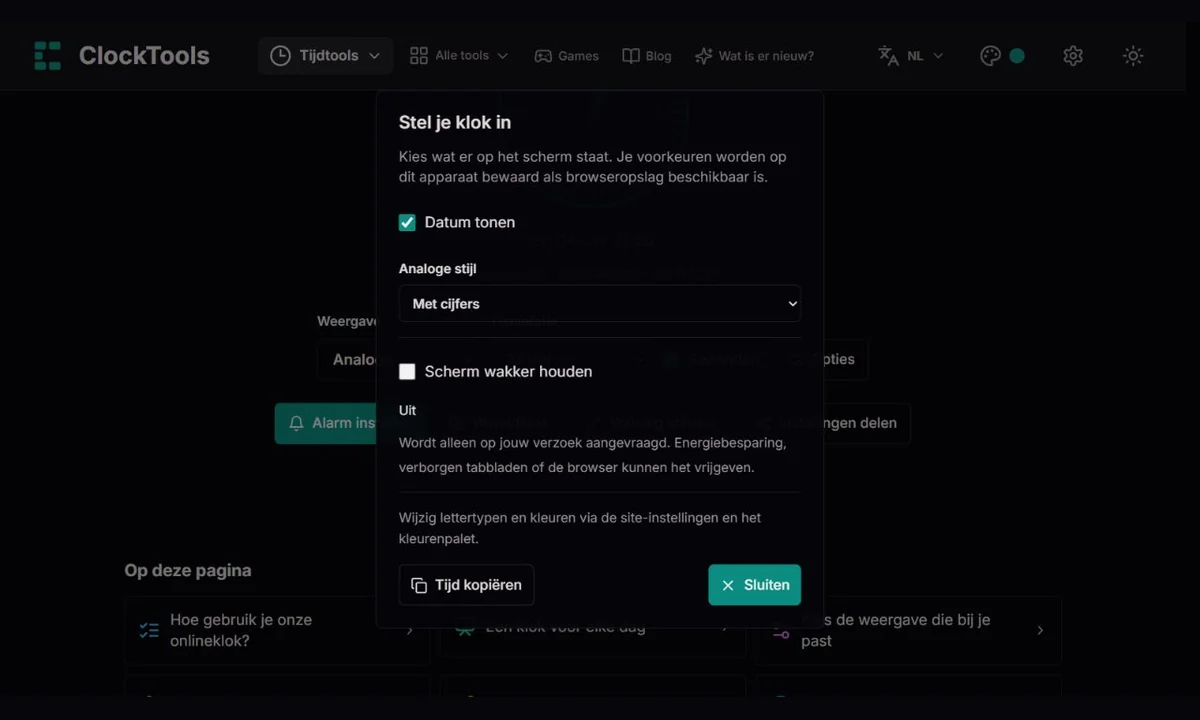Click the sparkle icon beside Wat is er nieuw
Image resolution: width=1200 pixels, height=720 pixels.
click(x=704, y=56)
